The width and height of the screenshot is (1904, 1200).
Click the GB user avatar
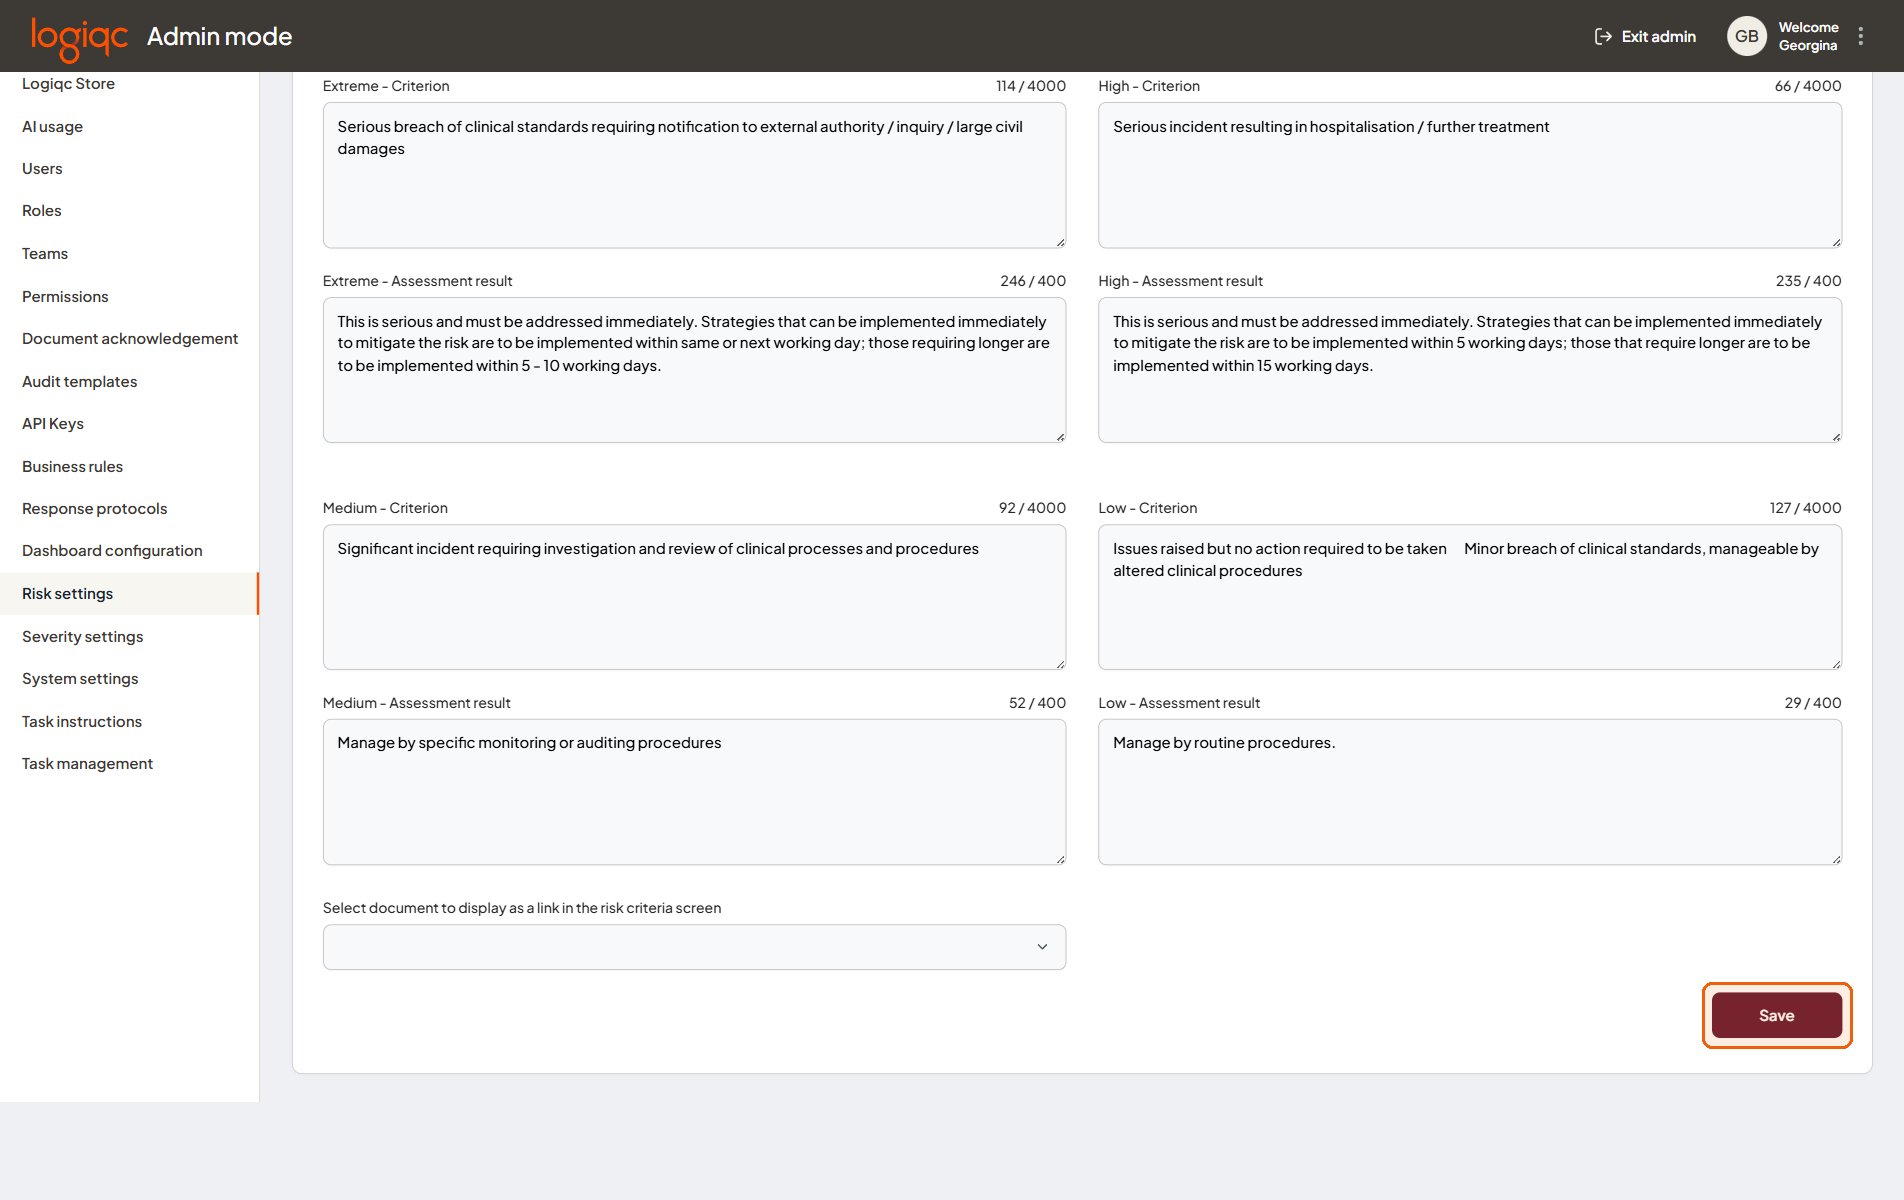[x=1747, y=36]
